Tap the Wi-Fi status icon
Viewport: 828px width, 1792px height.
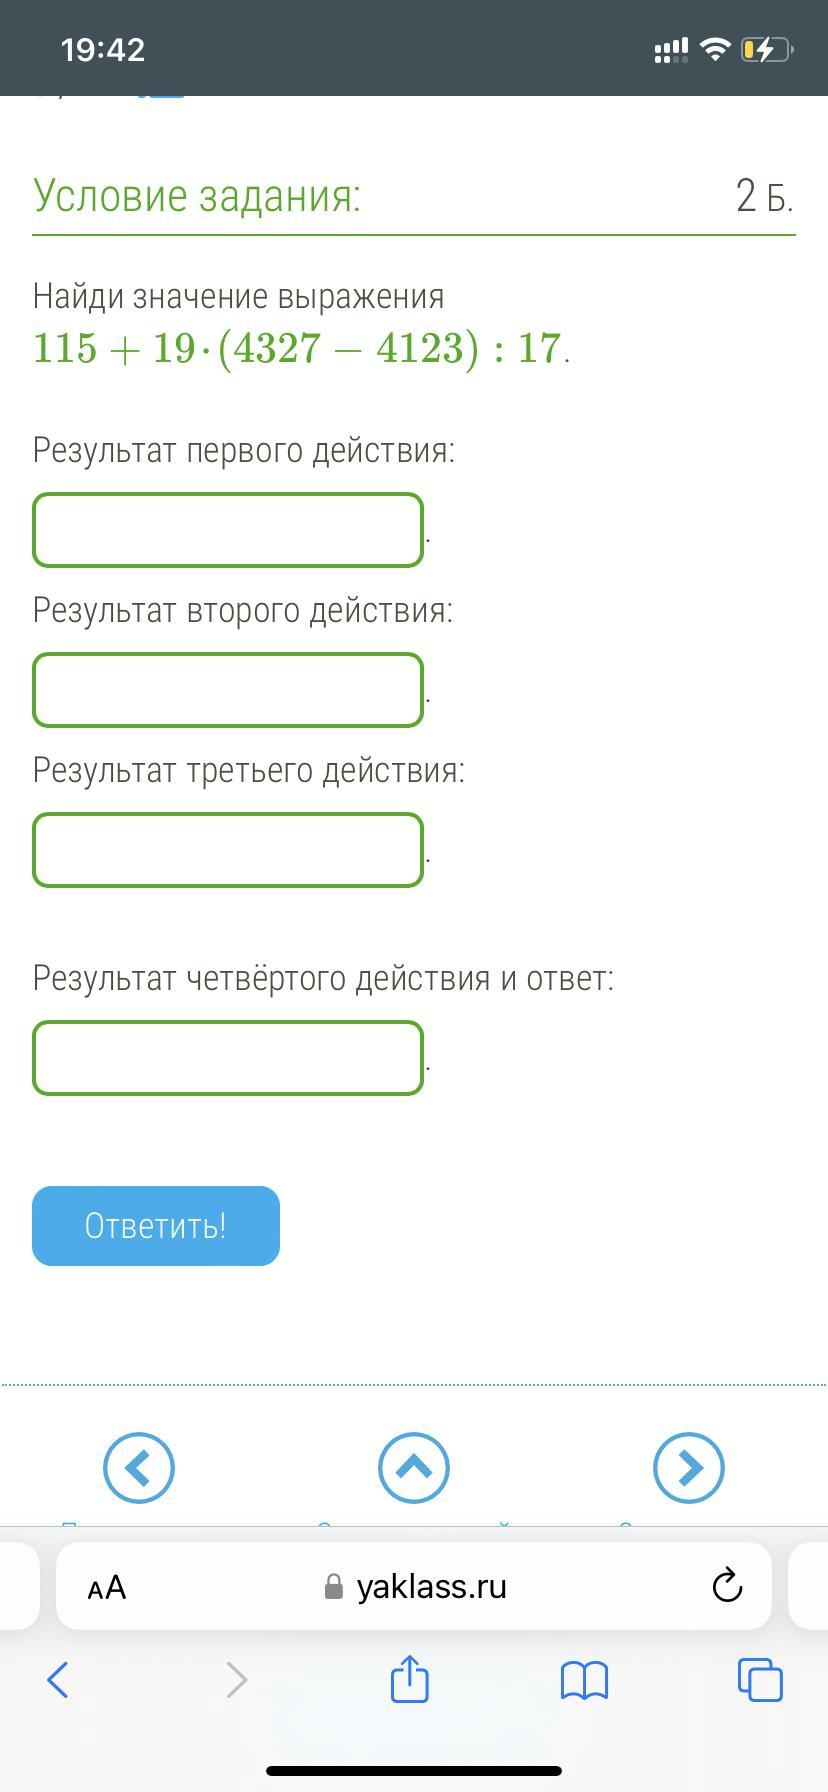[715, 49]
